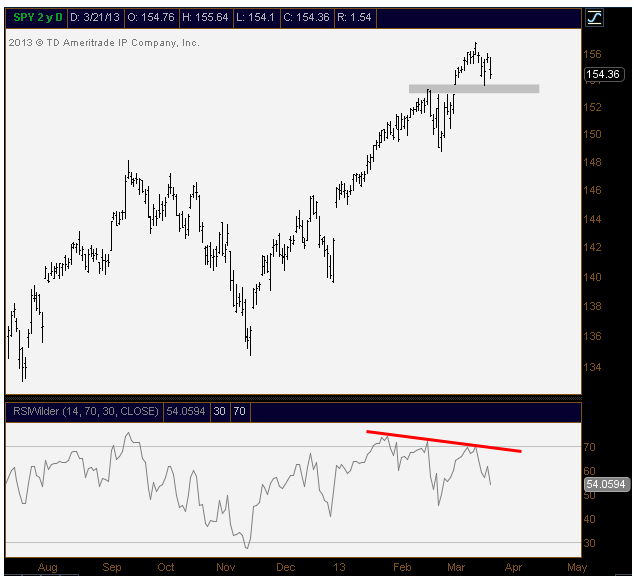Click the 138 price axis label
Screen dimensions: 634x586
click(592, 306)
